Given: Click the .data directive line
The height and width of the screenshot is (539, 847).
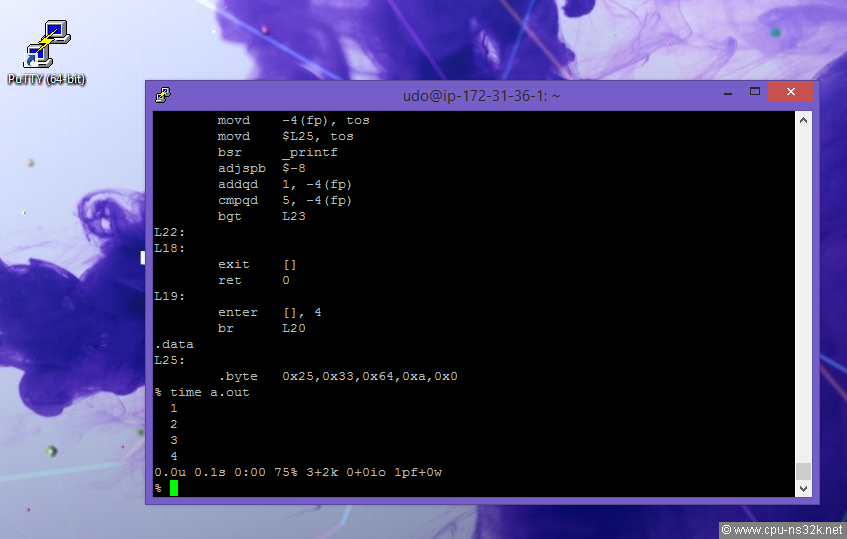Looking at the screenshot, I should 174,344.
